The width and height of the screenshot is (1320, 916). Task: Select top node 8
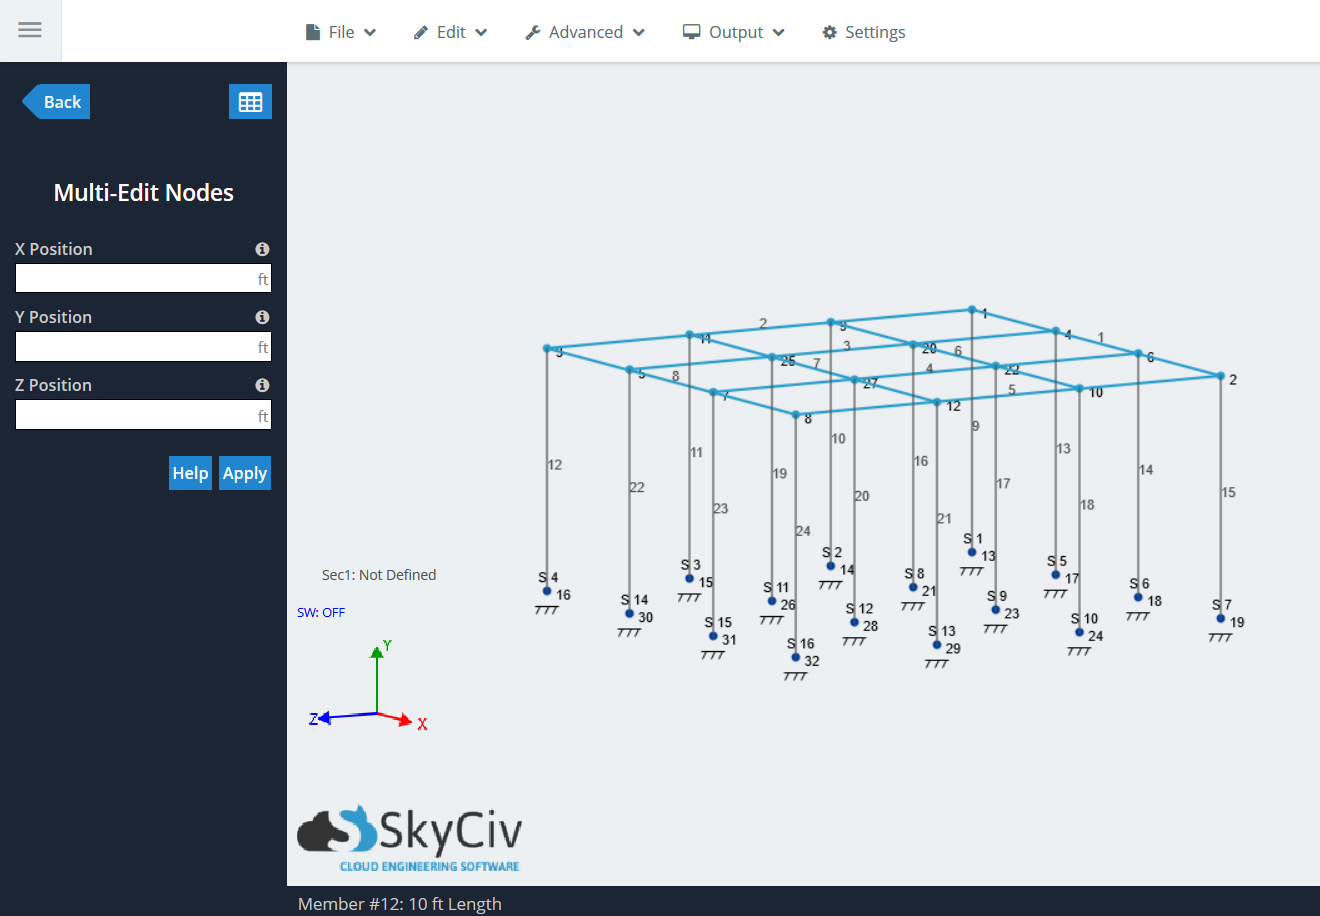796,414
